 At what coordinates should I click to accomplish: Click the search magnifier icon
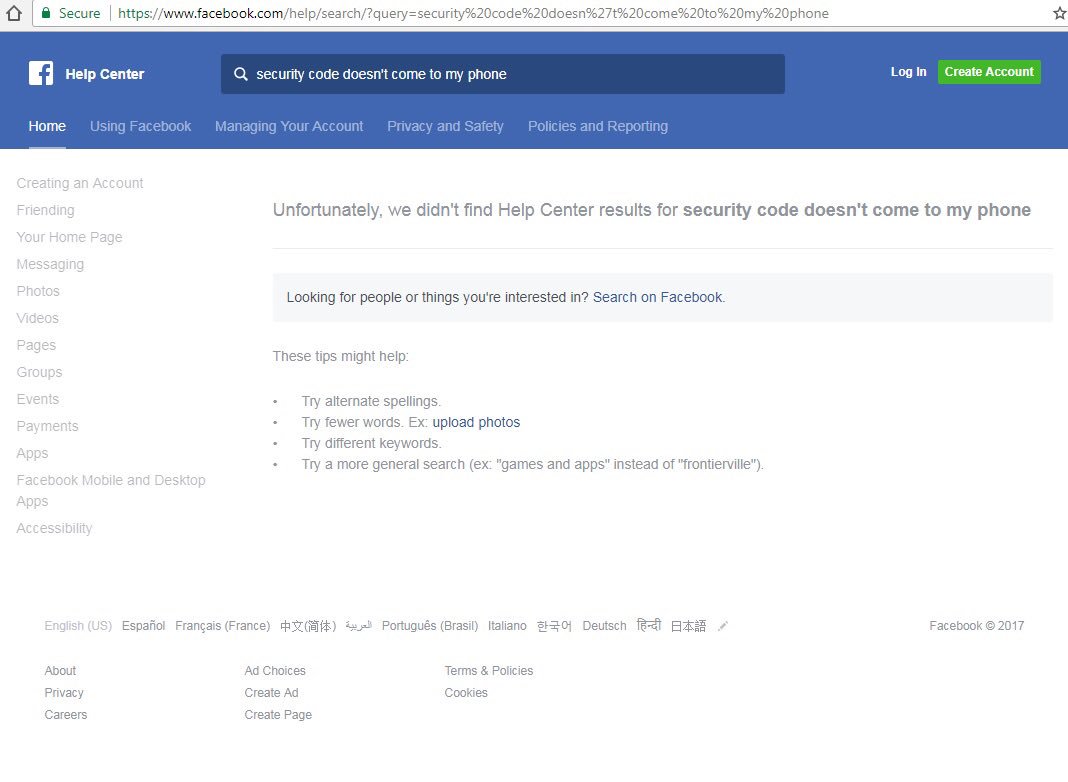click(x=240, y=74)
